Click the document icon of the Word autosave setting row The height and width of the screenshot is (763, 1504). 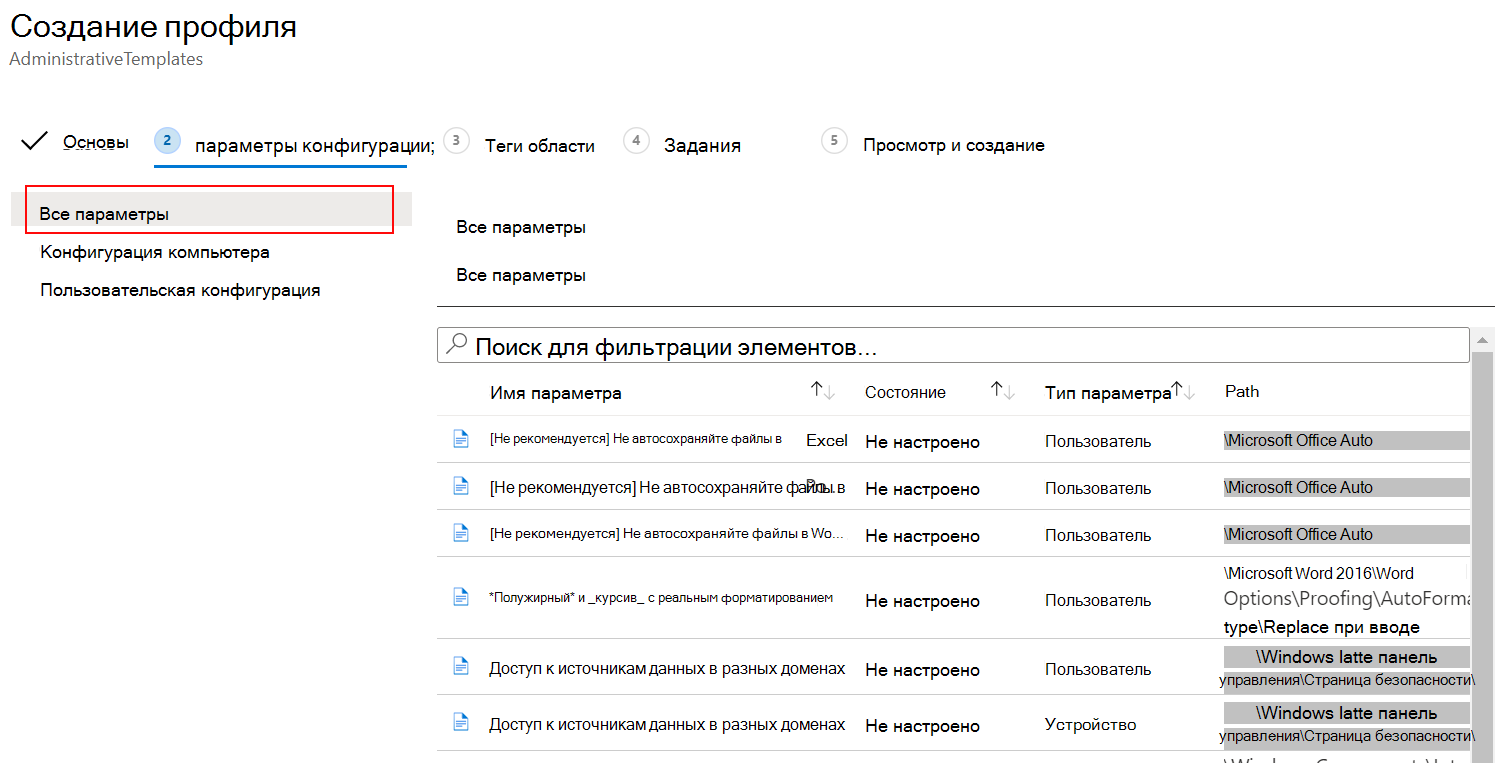(x=461, y=533)
